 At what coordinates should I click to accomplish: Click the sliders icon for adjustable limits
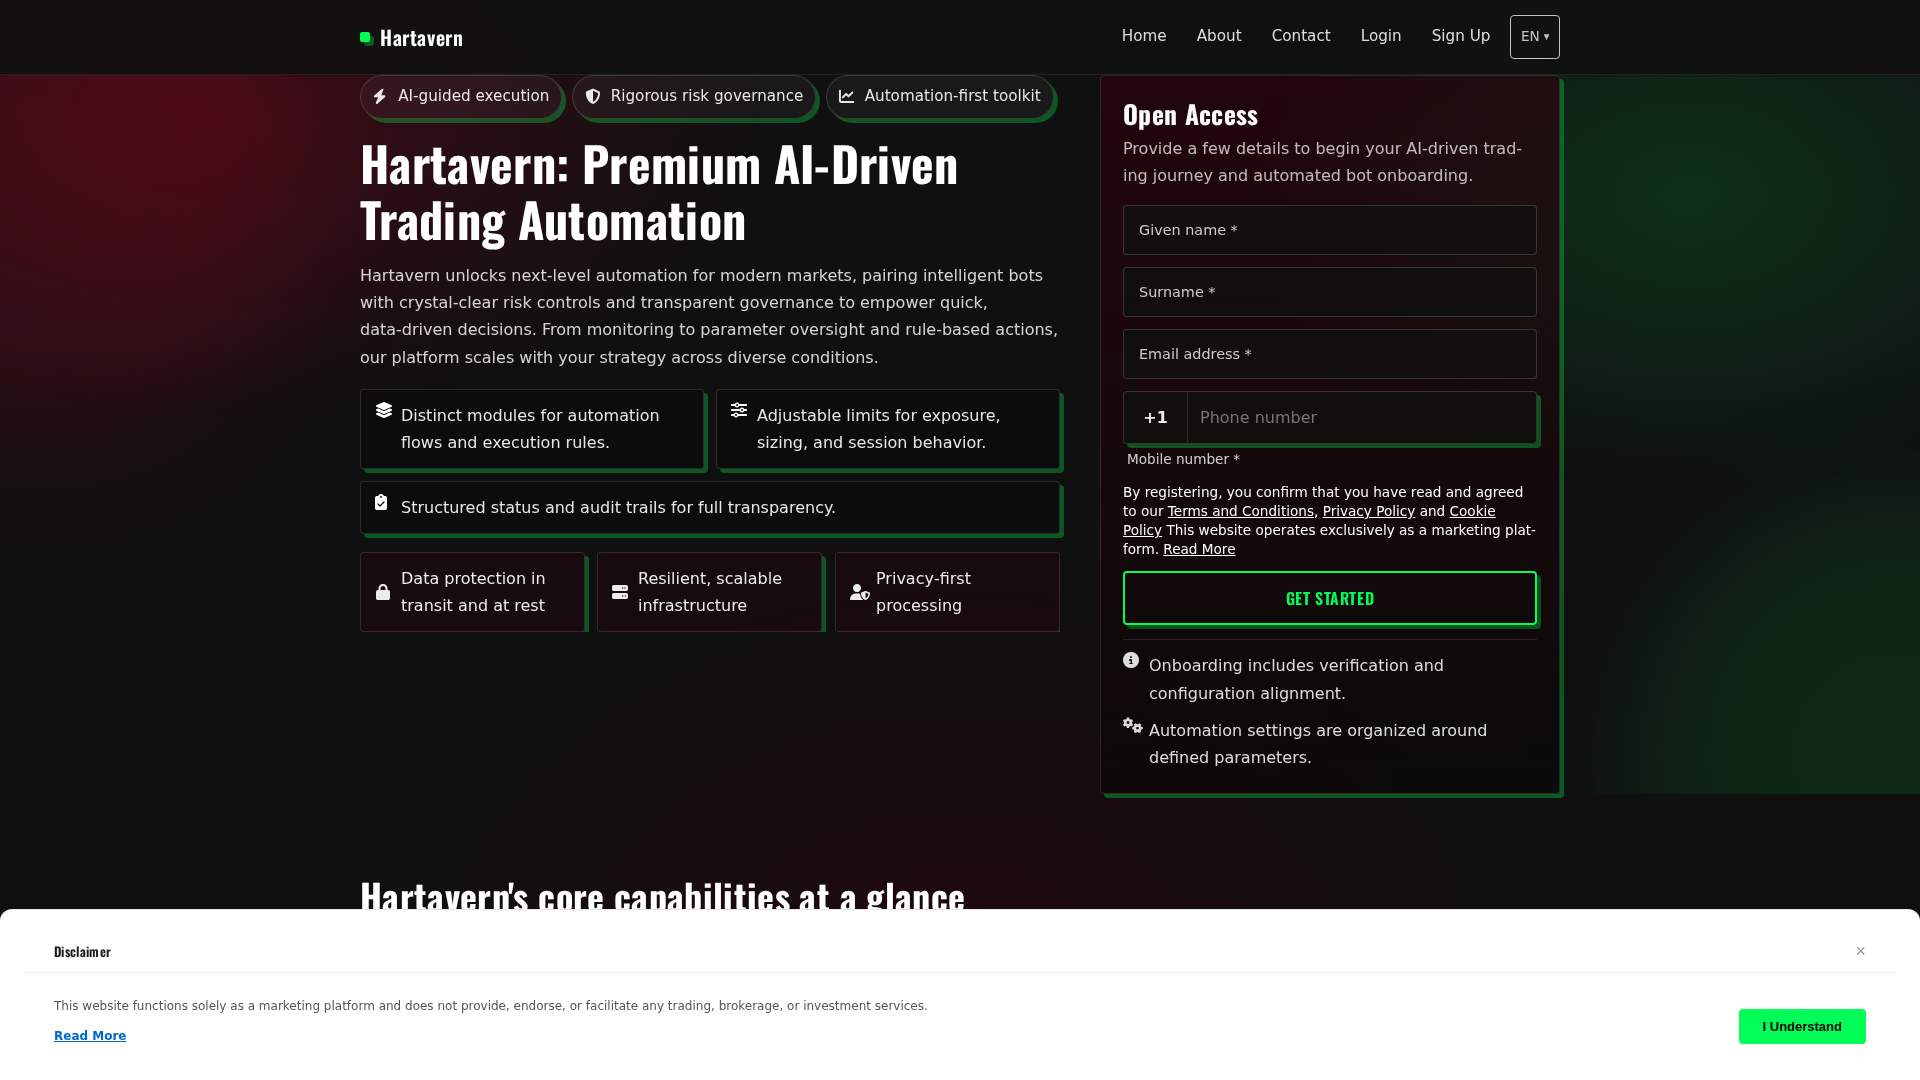click(739, 410)
